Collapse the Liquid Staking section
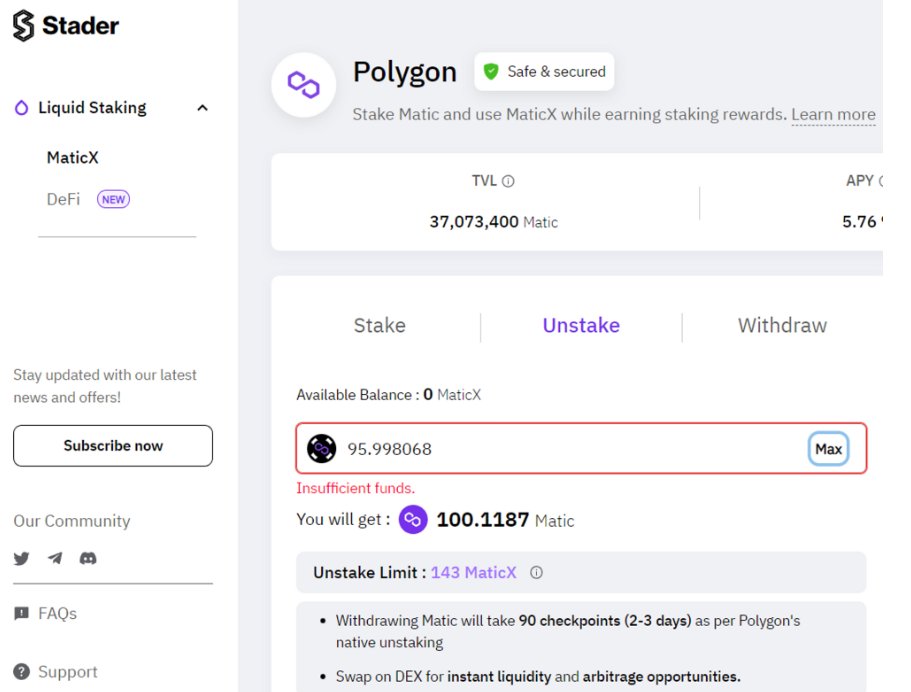This screenshot has height=692, width=911. (202, 108)
